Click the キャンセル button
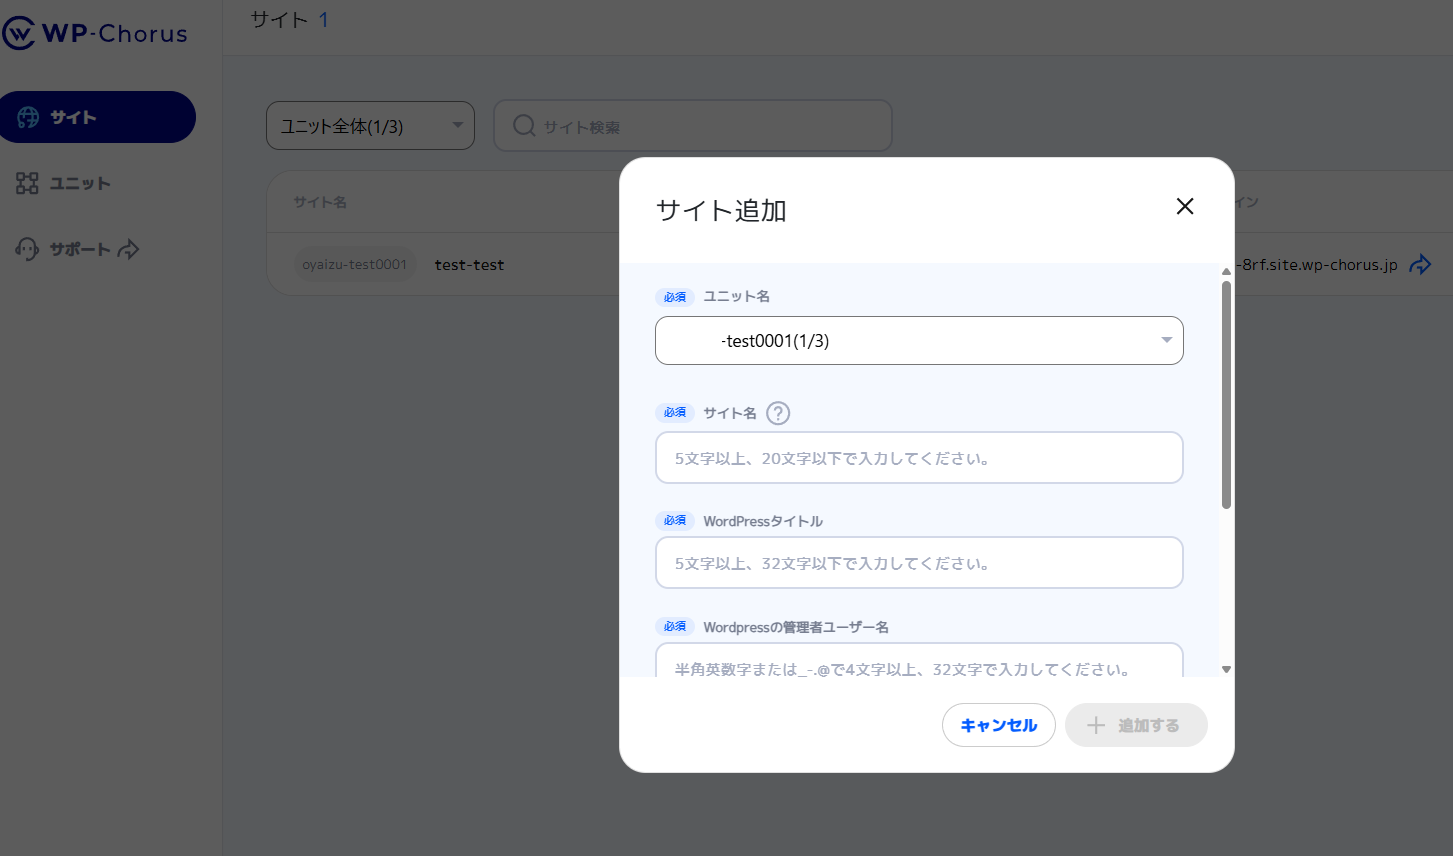Viewport: 1453px width, 856px height. click(x=998, y=725)
